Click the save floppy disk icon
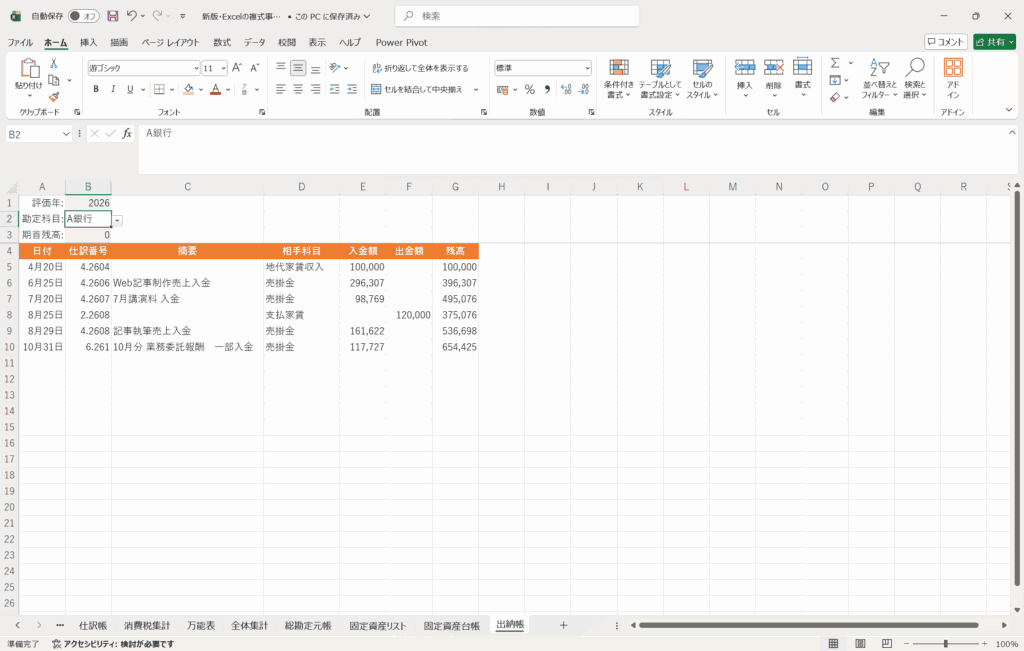This screenshot has width=1024, height=651. click(112, 16)
